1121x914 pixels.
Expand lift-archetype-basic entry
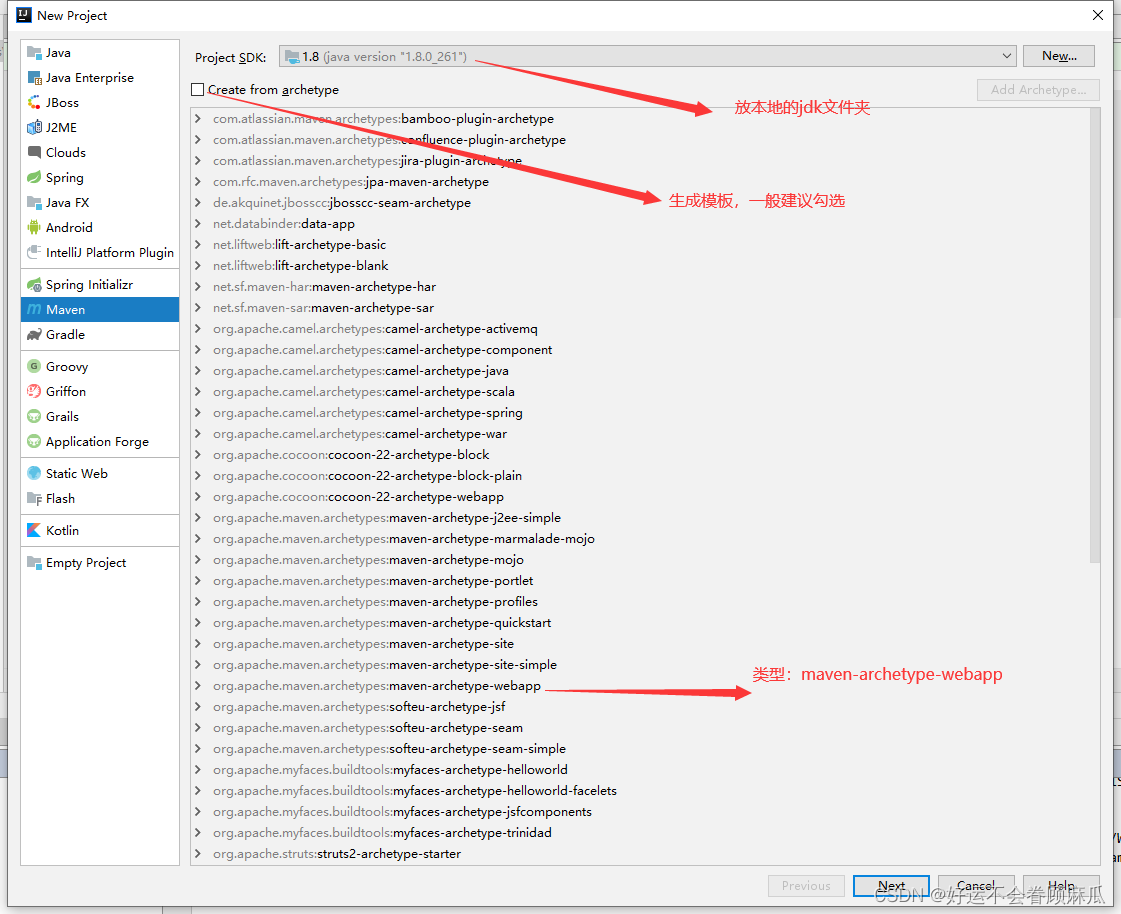coord(198,245)
